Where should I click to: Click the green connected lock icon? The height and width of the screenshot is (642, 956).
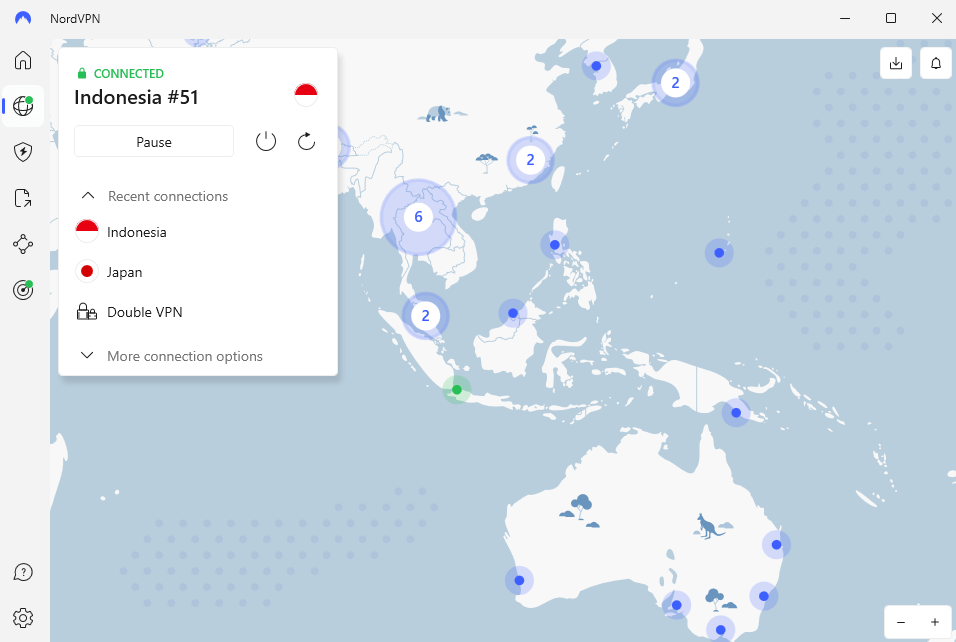click(82, 74)
